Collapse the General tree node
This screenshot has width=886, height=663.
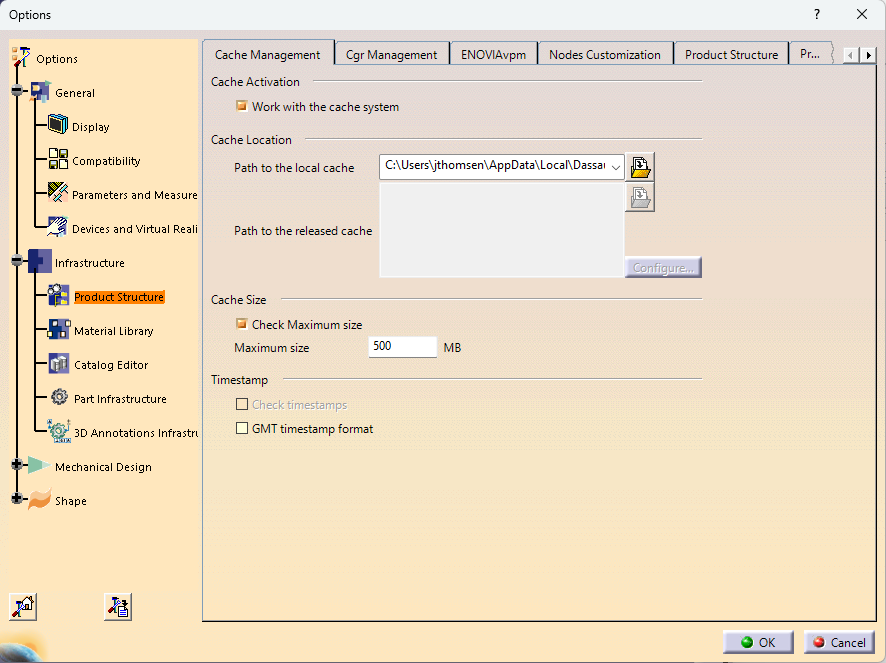(17, 90)
